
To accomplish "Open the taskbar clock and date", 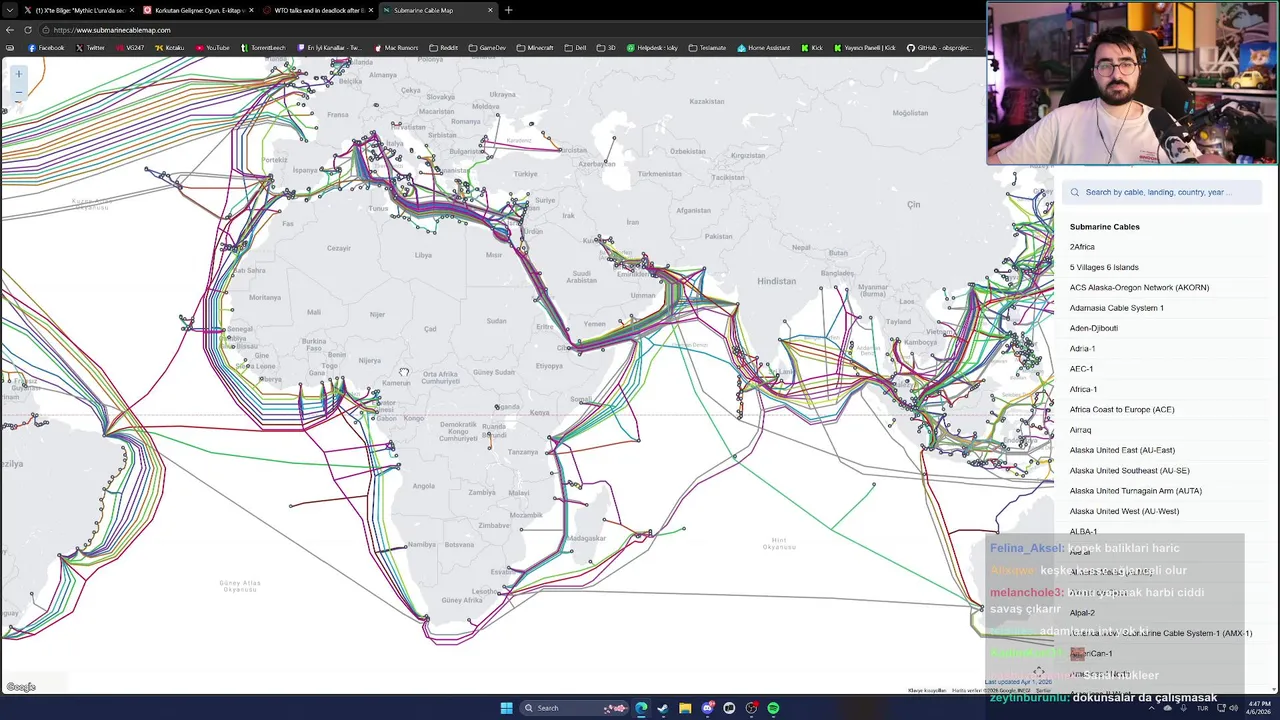I will point(1259,708).
